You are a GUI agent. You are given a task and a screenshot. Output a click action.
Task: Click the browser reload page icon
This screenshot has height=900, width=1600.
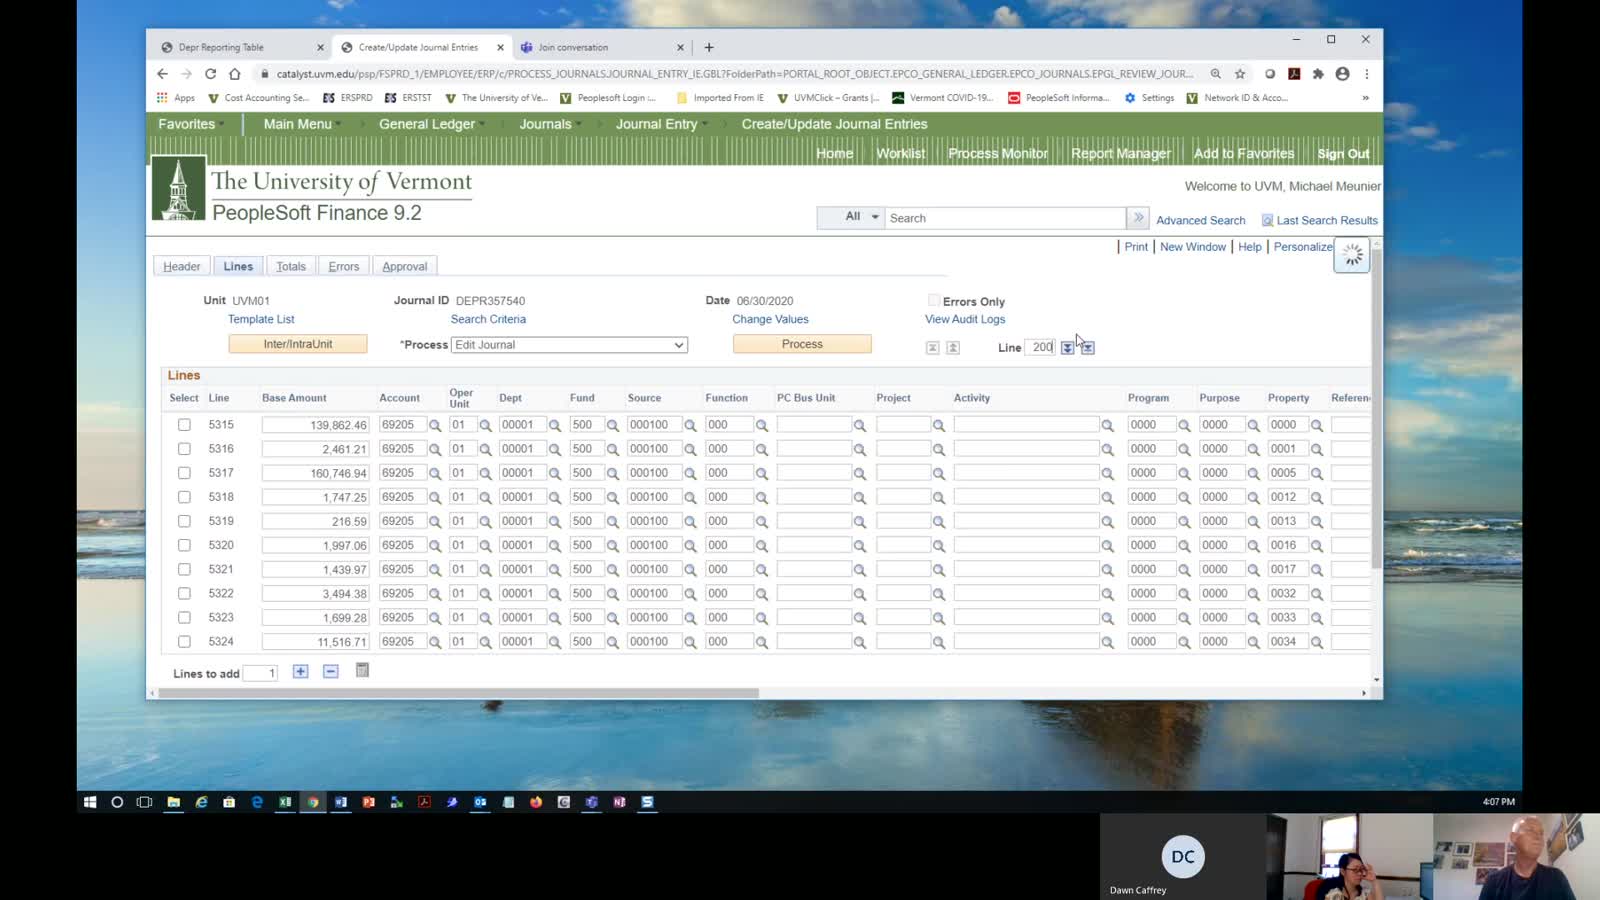210,74
